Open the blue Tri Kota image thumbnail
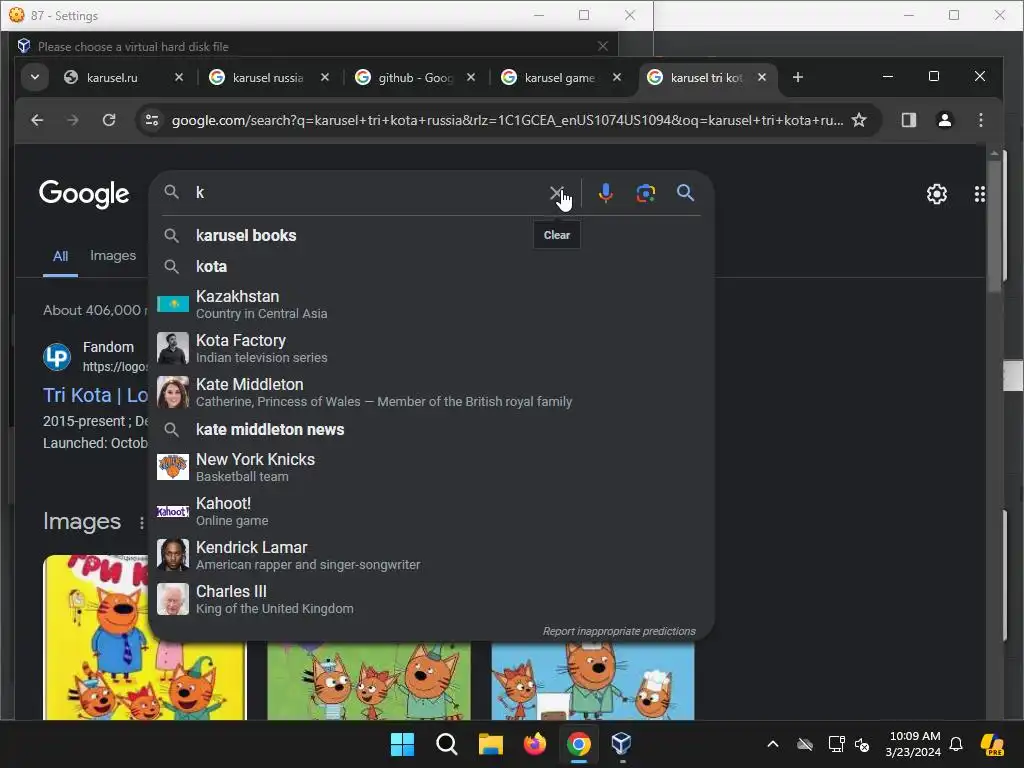1024x768 pixels. pos(593,680)
